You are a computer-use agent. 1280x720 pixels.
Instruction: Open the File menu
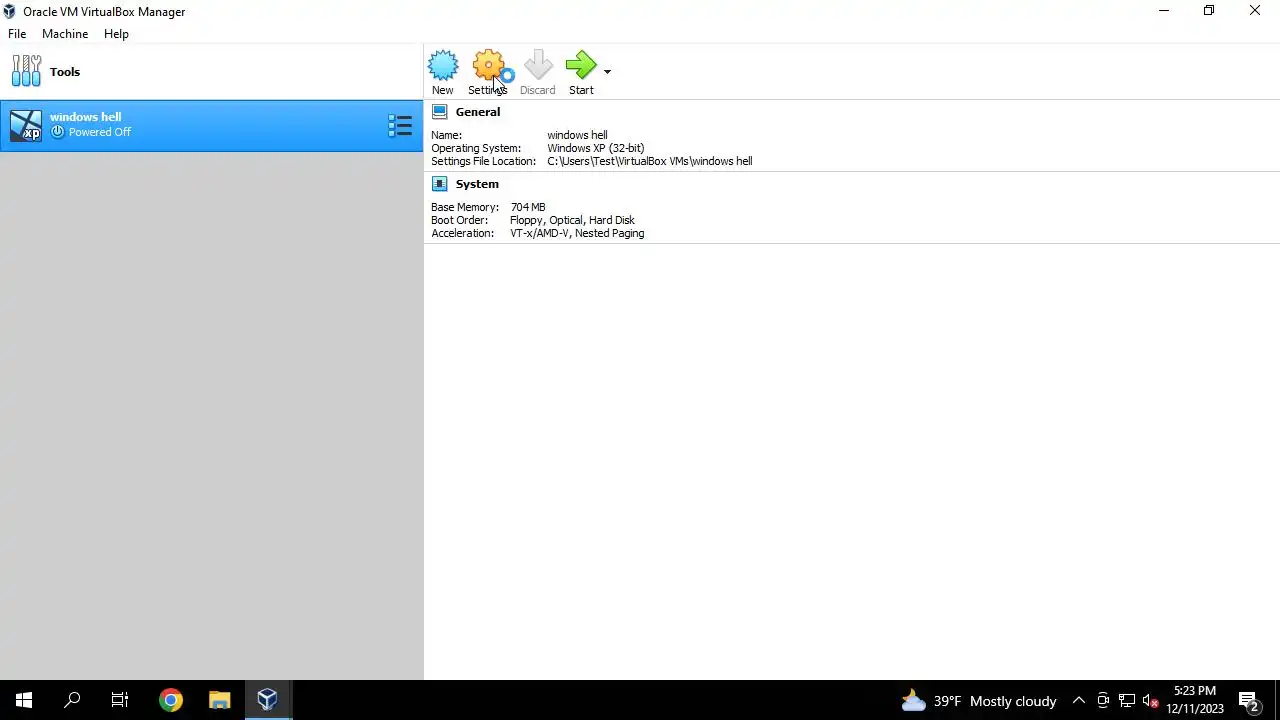point(17,34)
